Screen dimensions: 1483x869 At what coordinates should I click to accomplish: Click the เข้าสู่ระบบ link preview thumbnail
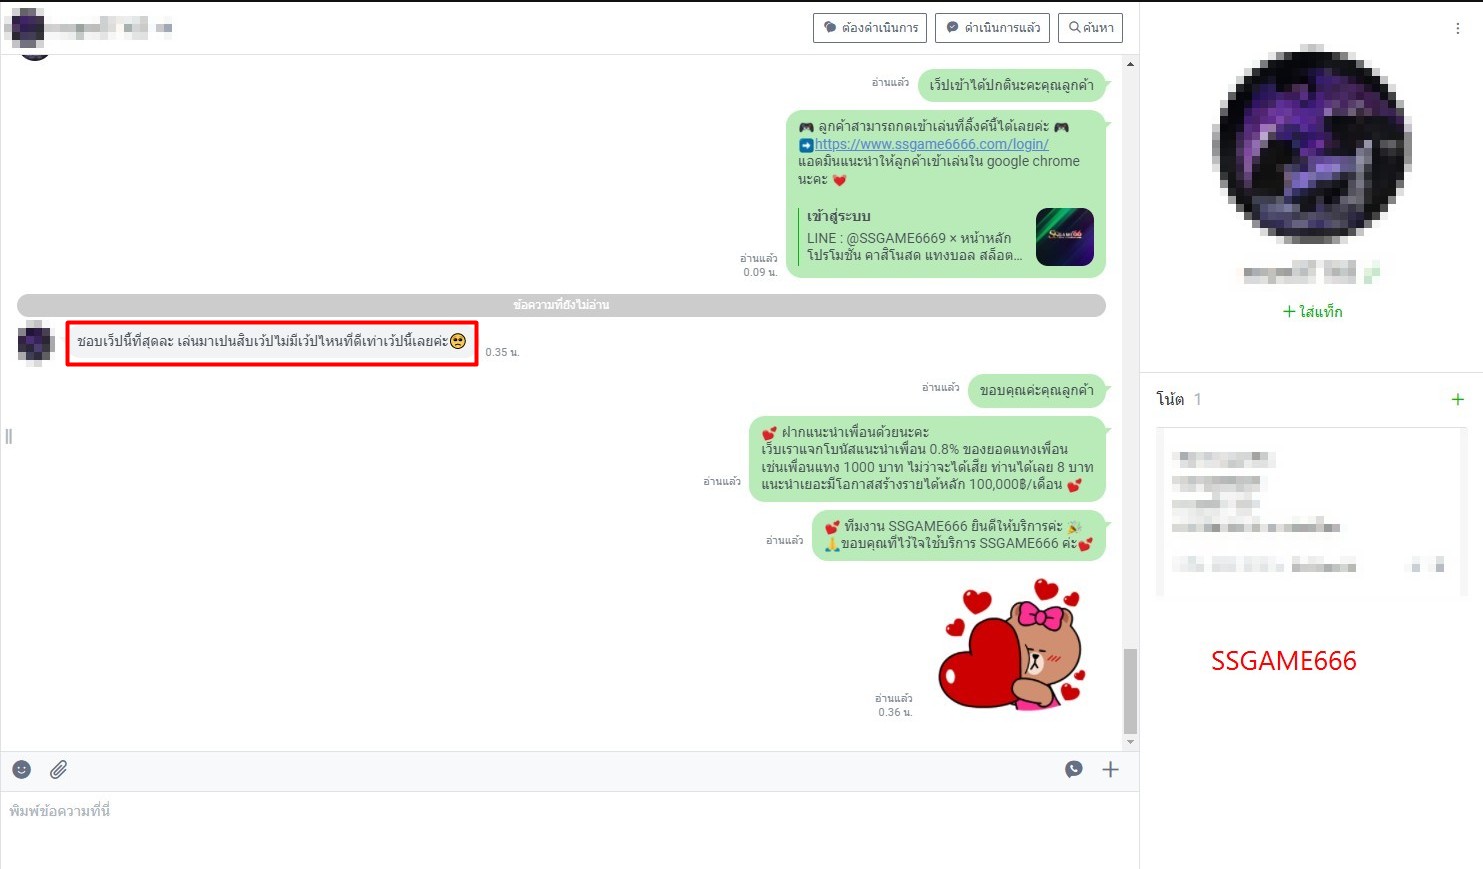click(x=1064, y=237)
